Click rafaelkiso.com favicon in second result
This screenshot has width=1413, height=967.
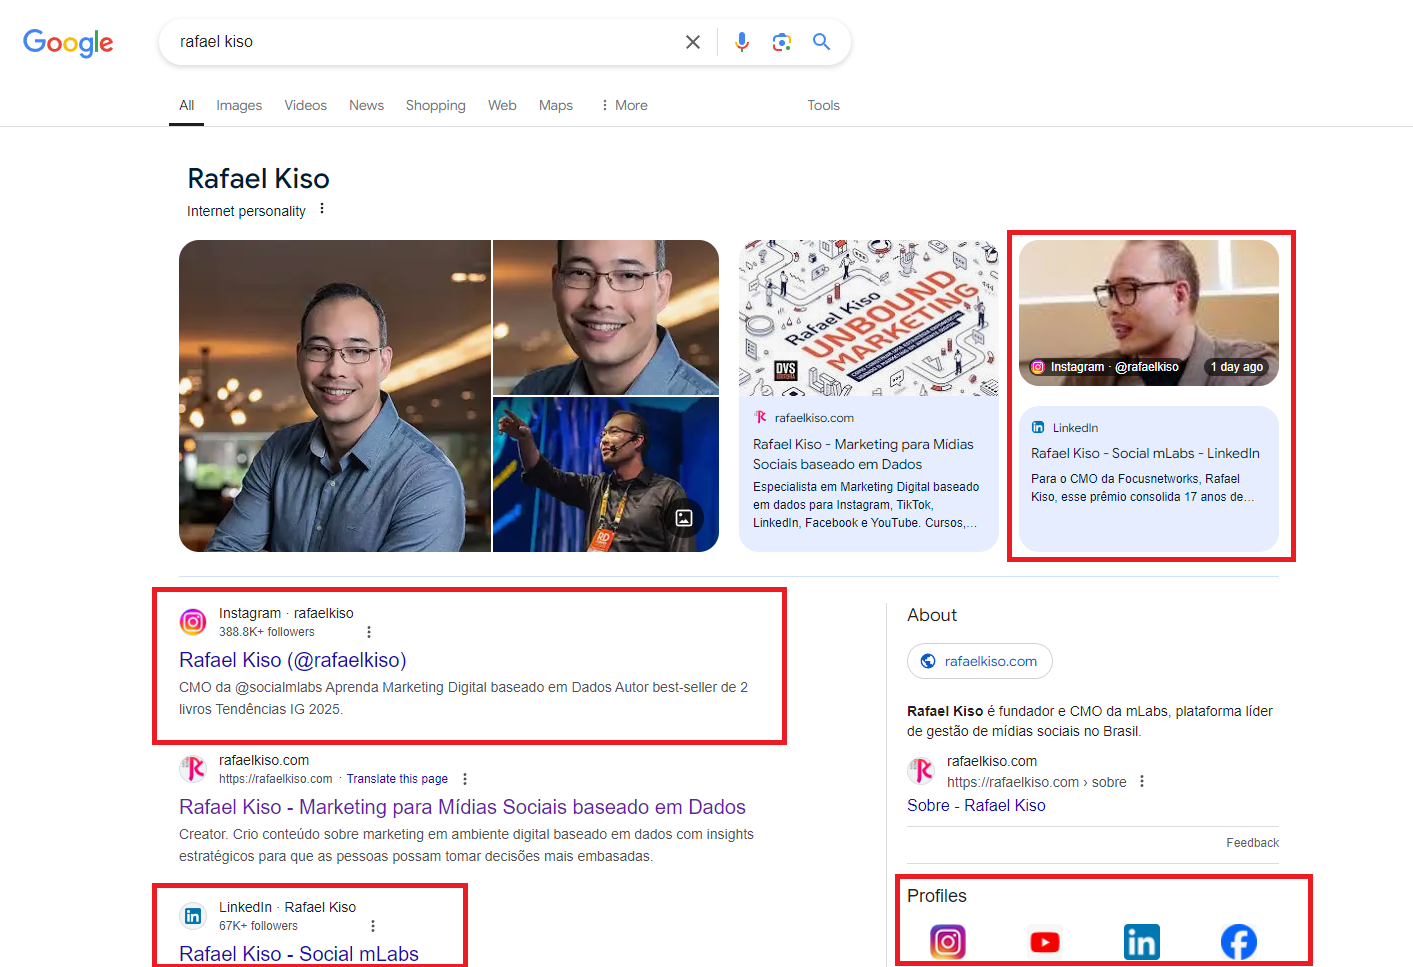193,769
